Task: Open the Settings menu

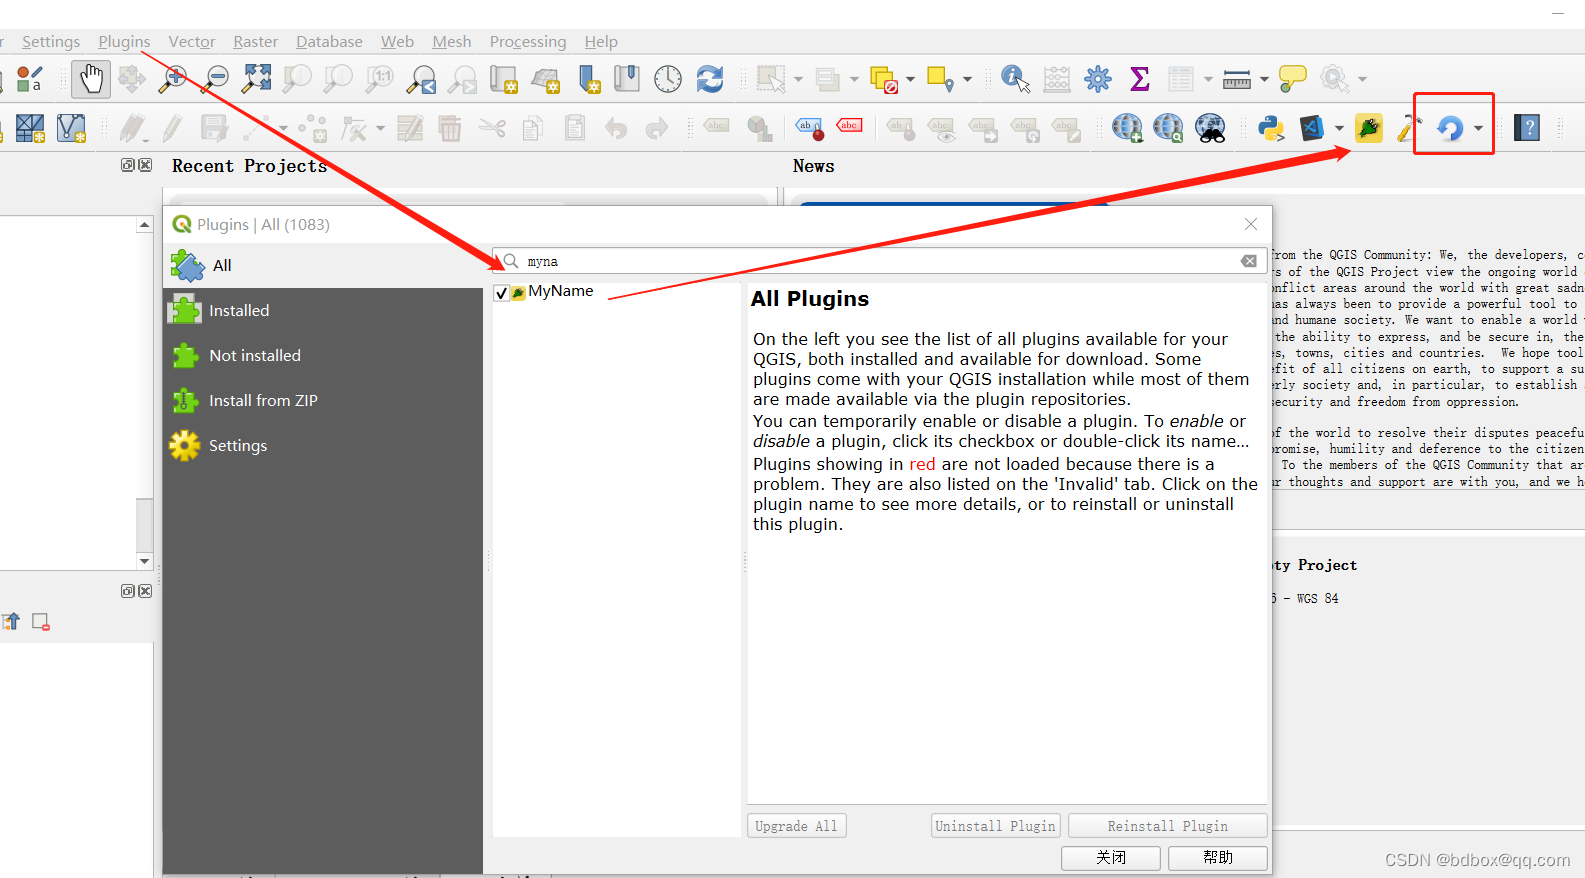Action: 51,42
